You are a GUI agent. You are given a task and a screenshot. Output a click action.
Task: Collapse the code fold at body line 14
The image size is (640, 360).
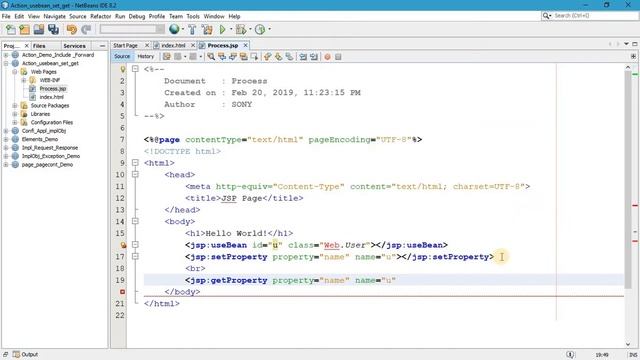coord(135,221)
